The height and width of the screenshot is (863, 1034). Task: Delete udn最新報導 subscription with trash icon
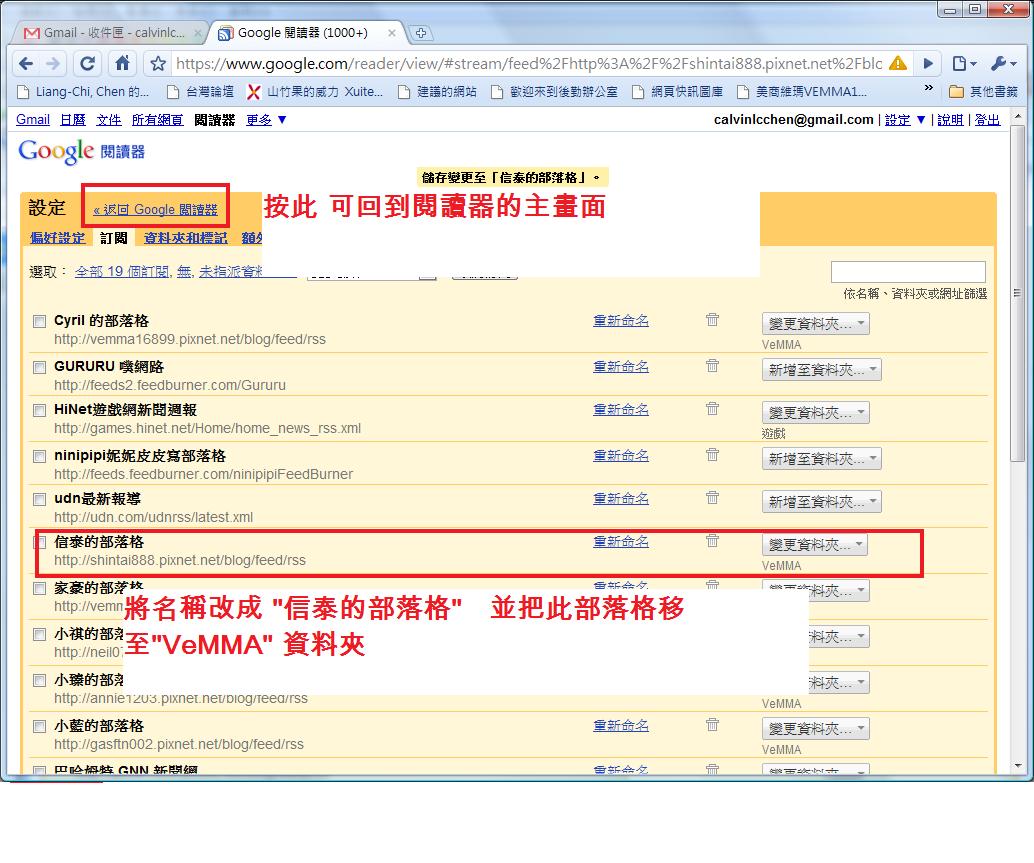click(x=712, y=498)
